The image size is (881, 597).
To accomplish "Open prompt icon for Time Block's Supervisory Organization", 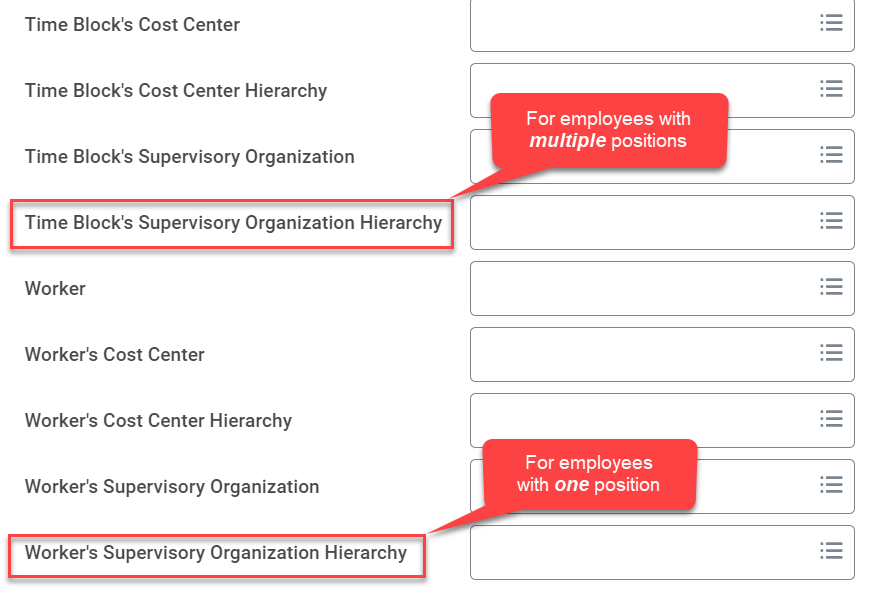I will (x=831, y=155).
